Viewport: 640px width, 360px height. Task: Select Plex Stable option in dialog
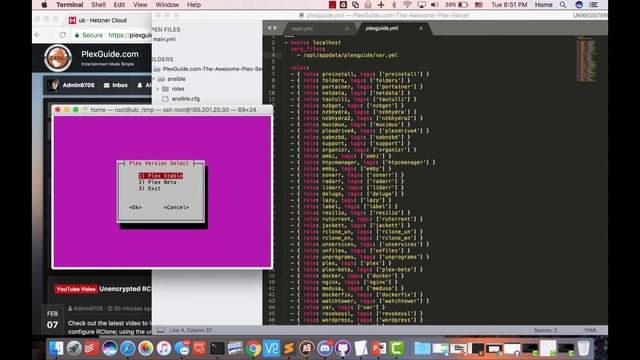point(160,176)
